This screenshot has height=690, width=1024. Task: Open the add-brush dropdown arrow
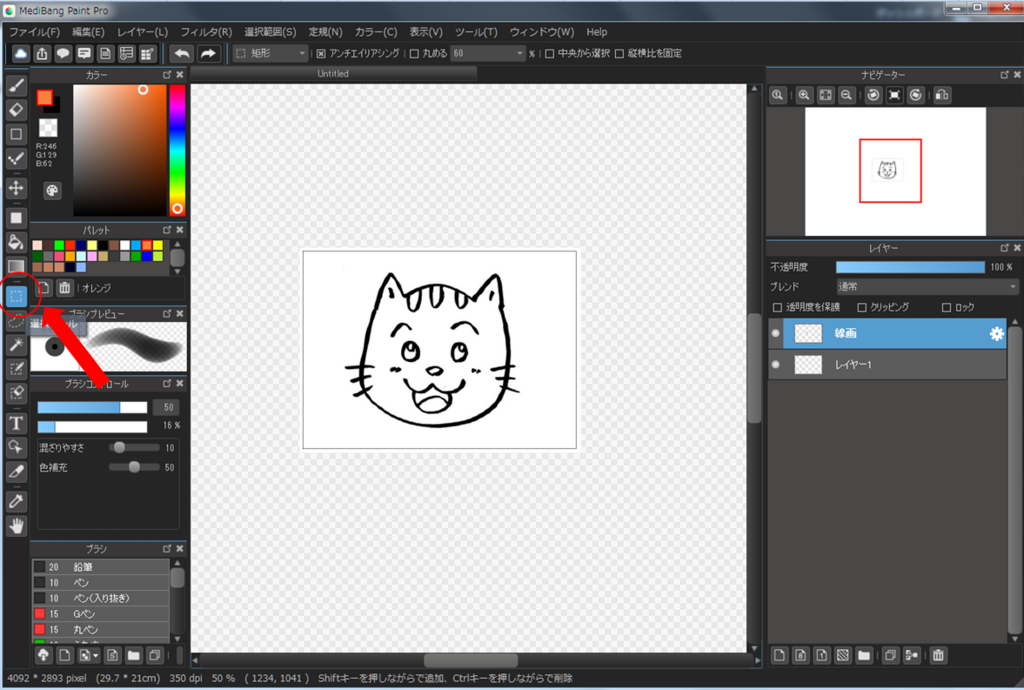95,655
